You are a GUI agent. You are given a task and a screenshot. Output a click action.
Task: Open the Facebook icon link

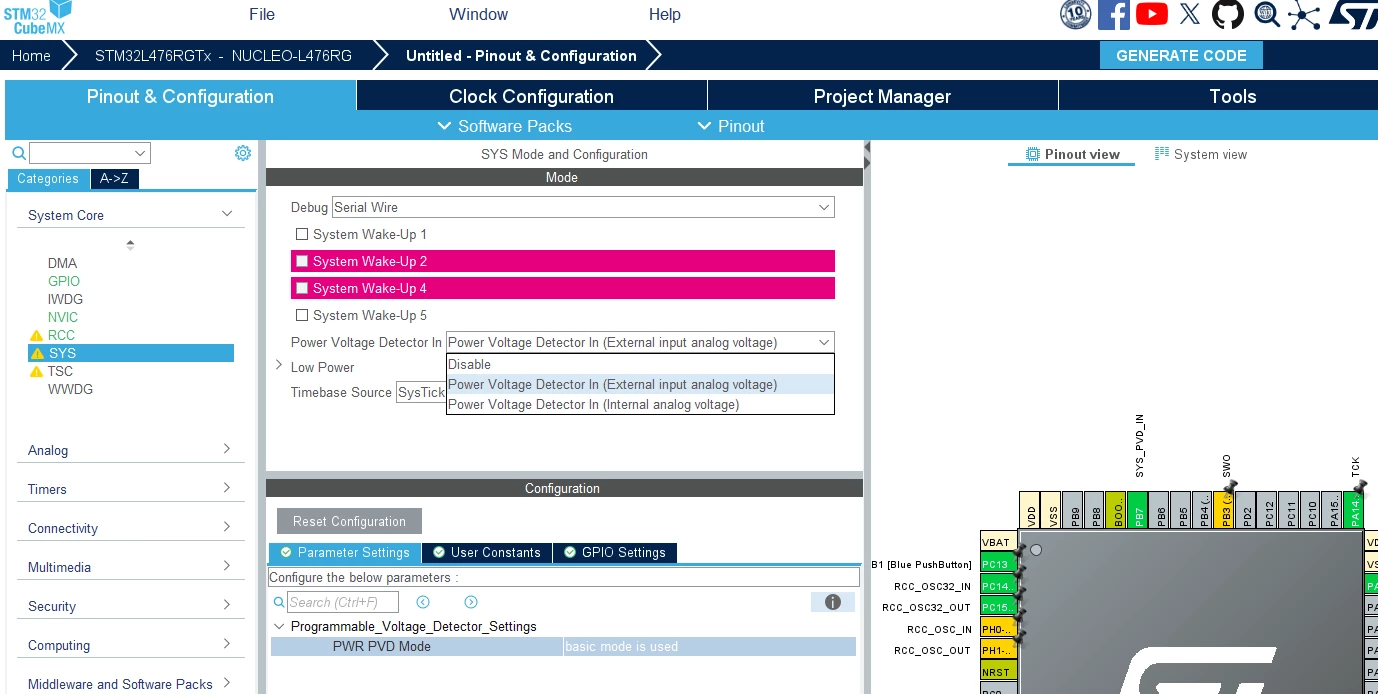pyautogui.click(x=1114, y=14)
